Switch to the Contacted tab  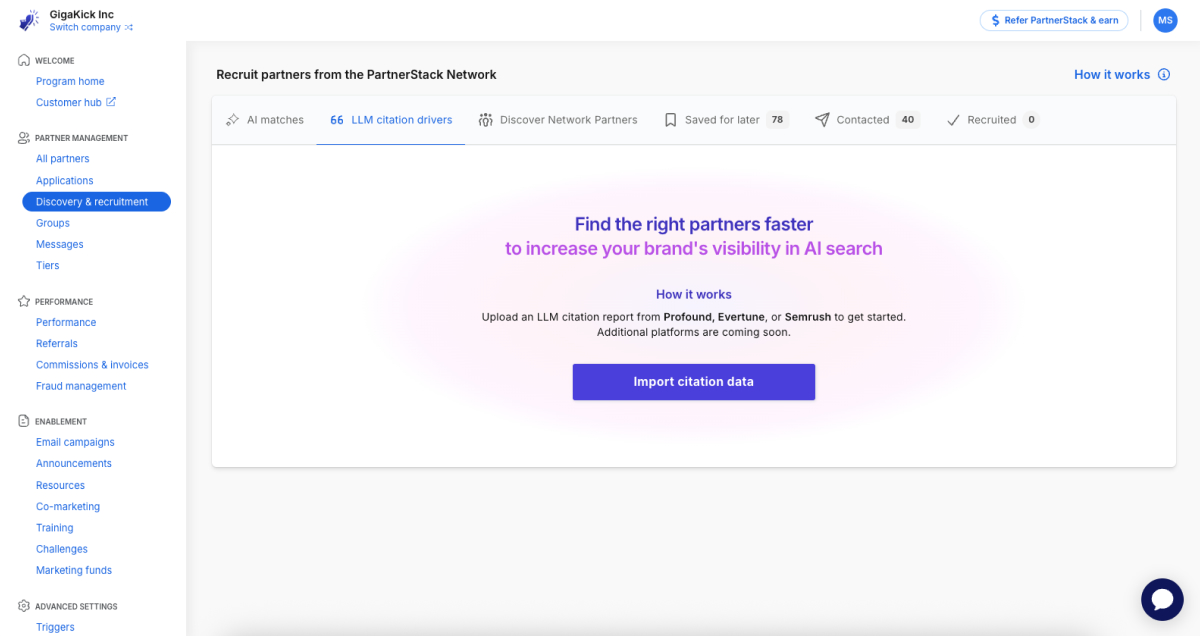867,120
